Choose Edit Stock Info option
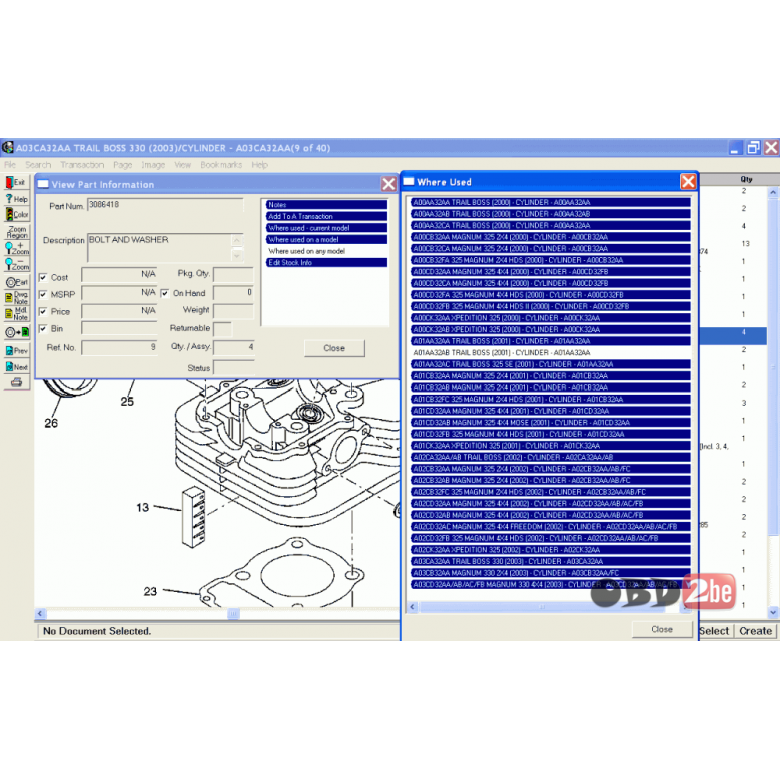The height and width of the screenshot is (780, 780). (326, 262)
